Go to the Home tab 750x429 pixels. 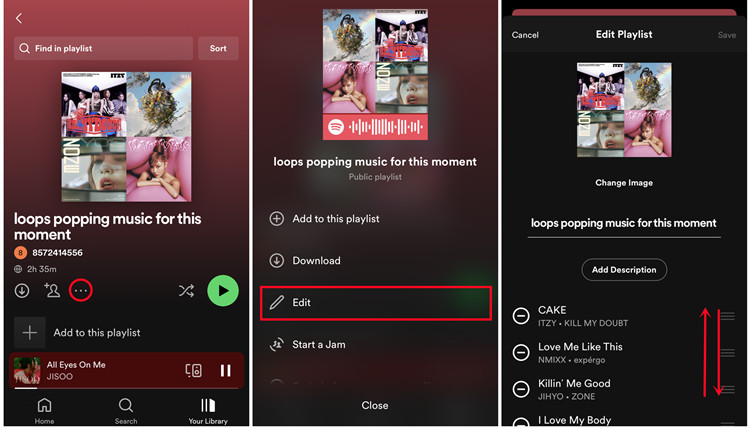(44, 411)
